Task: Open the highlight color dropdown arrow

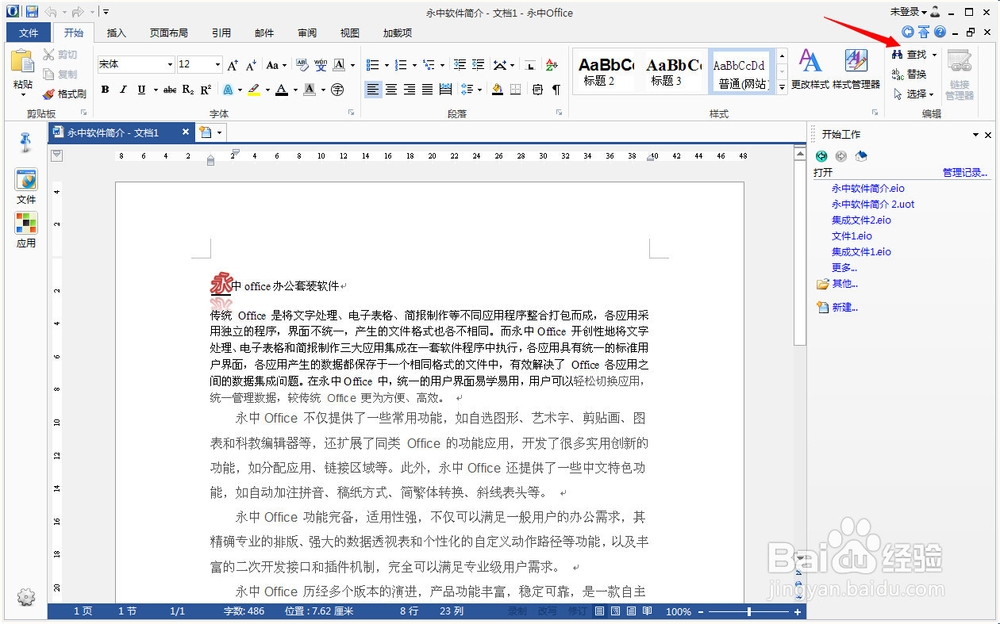Action: (x=267, y=90)
